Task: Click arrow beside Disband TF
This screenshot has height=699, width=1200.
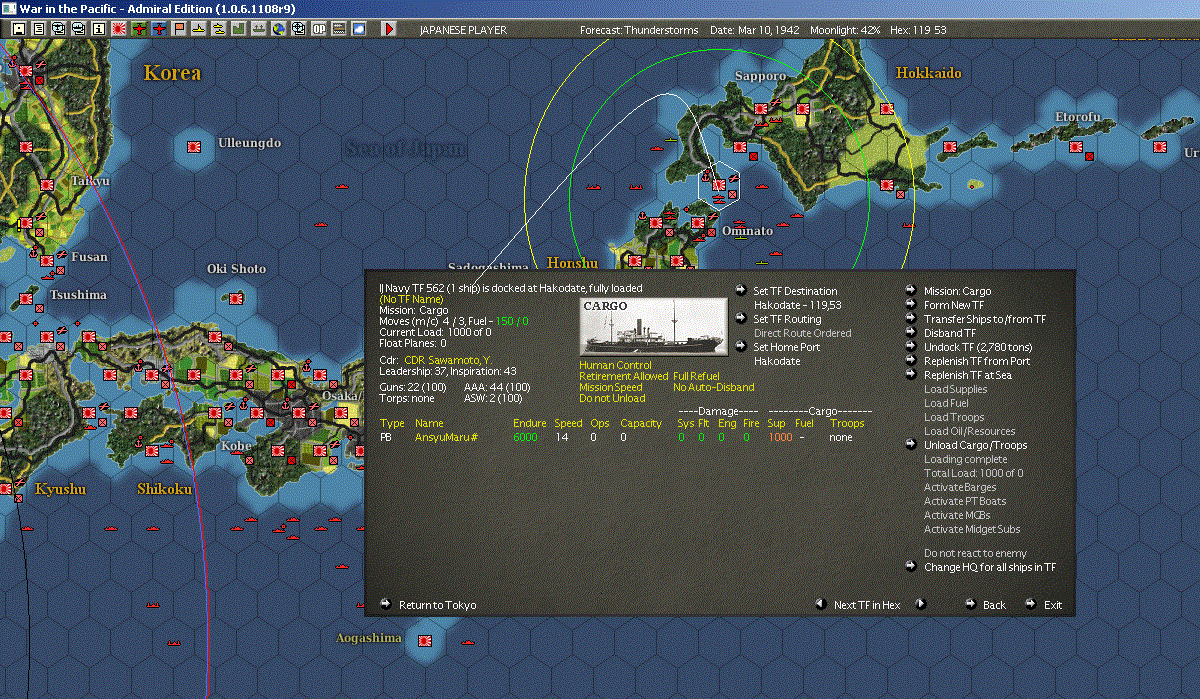Action: coord(911,333)
